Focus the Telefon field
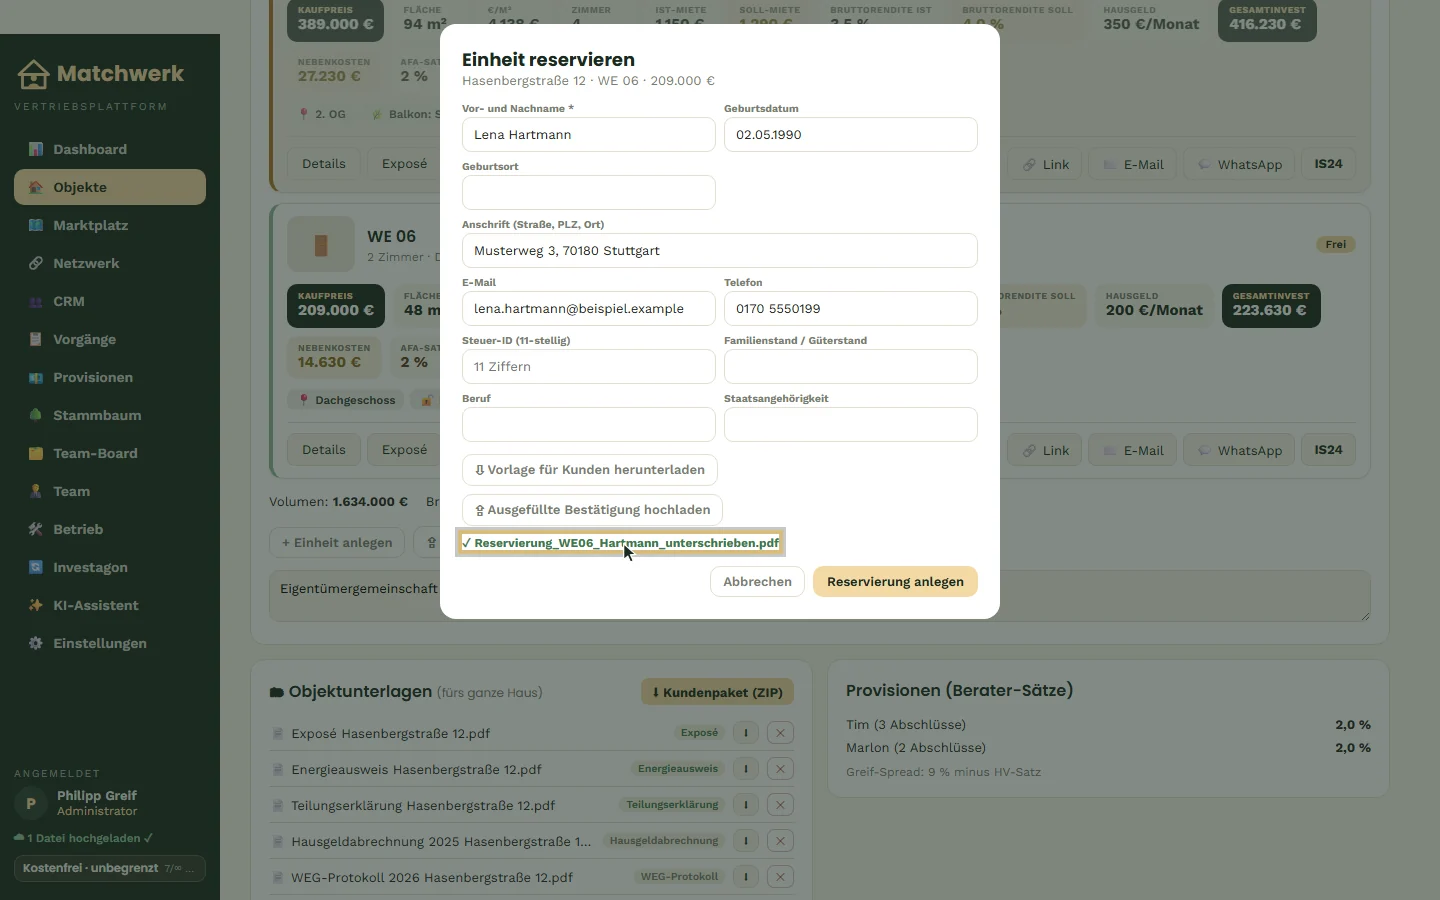The image size is (1440, 900). 851,309
